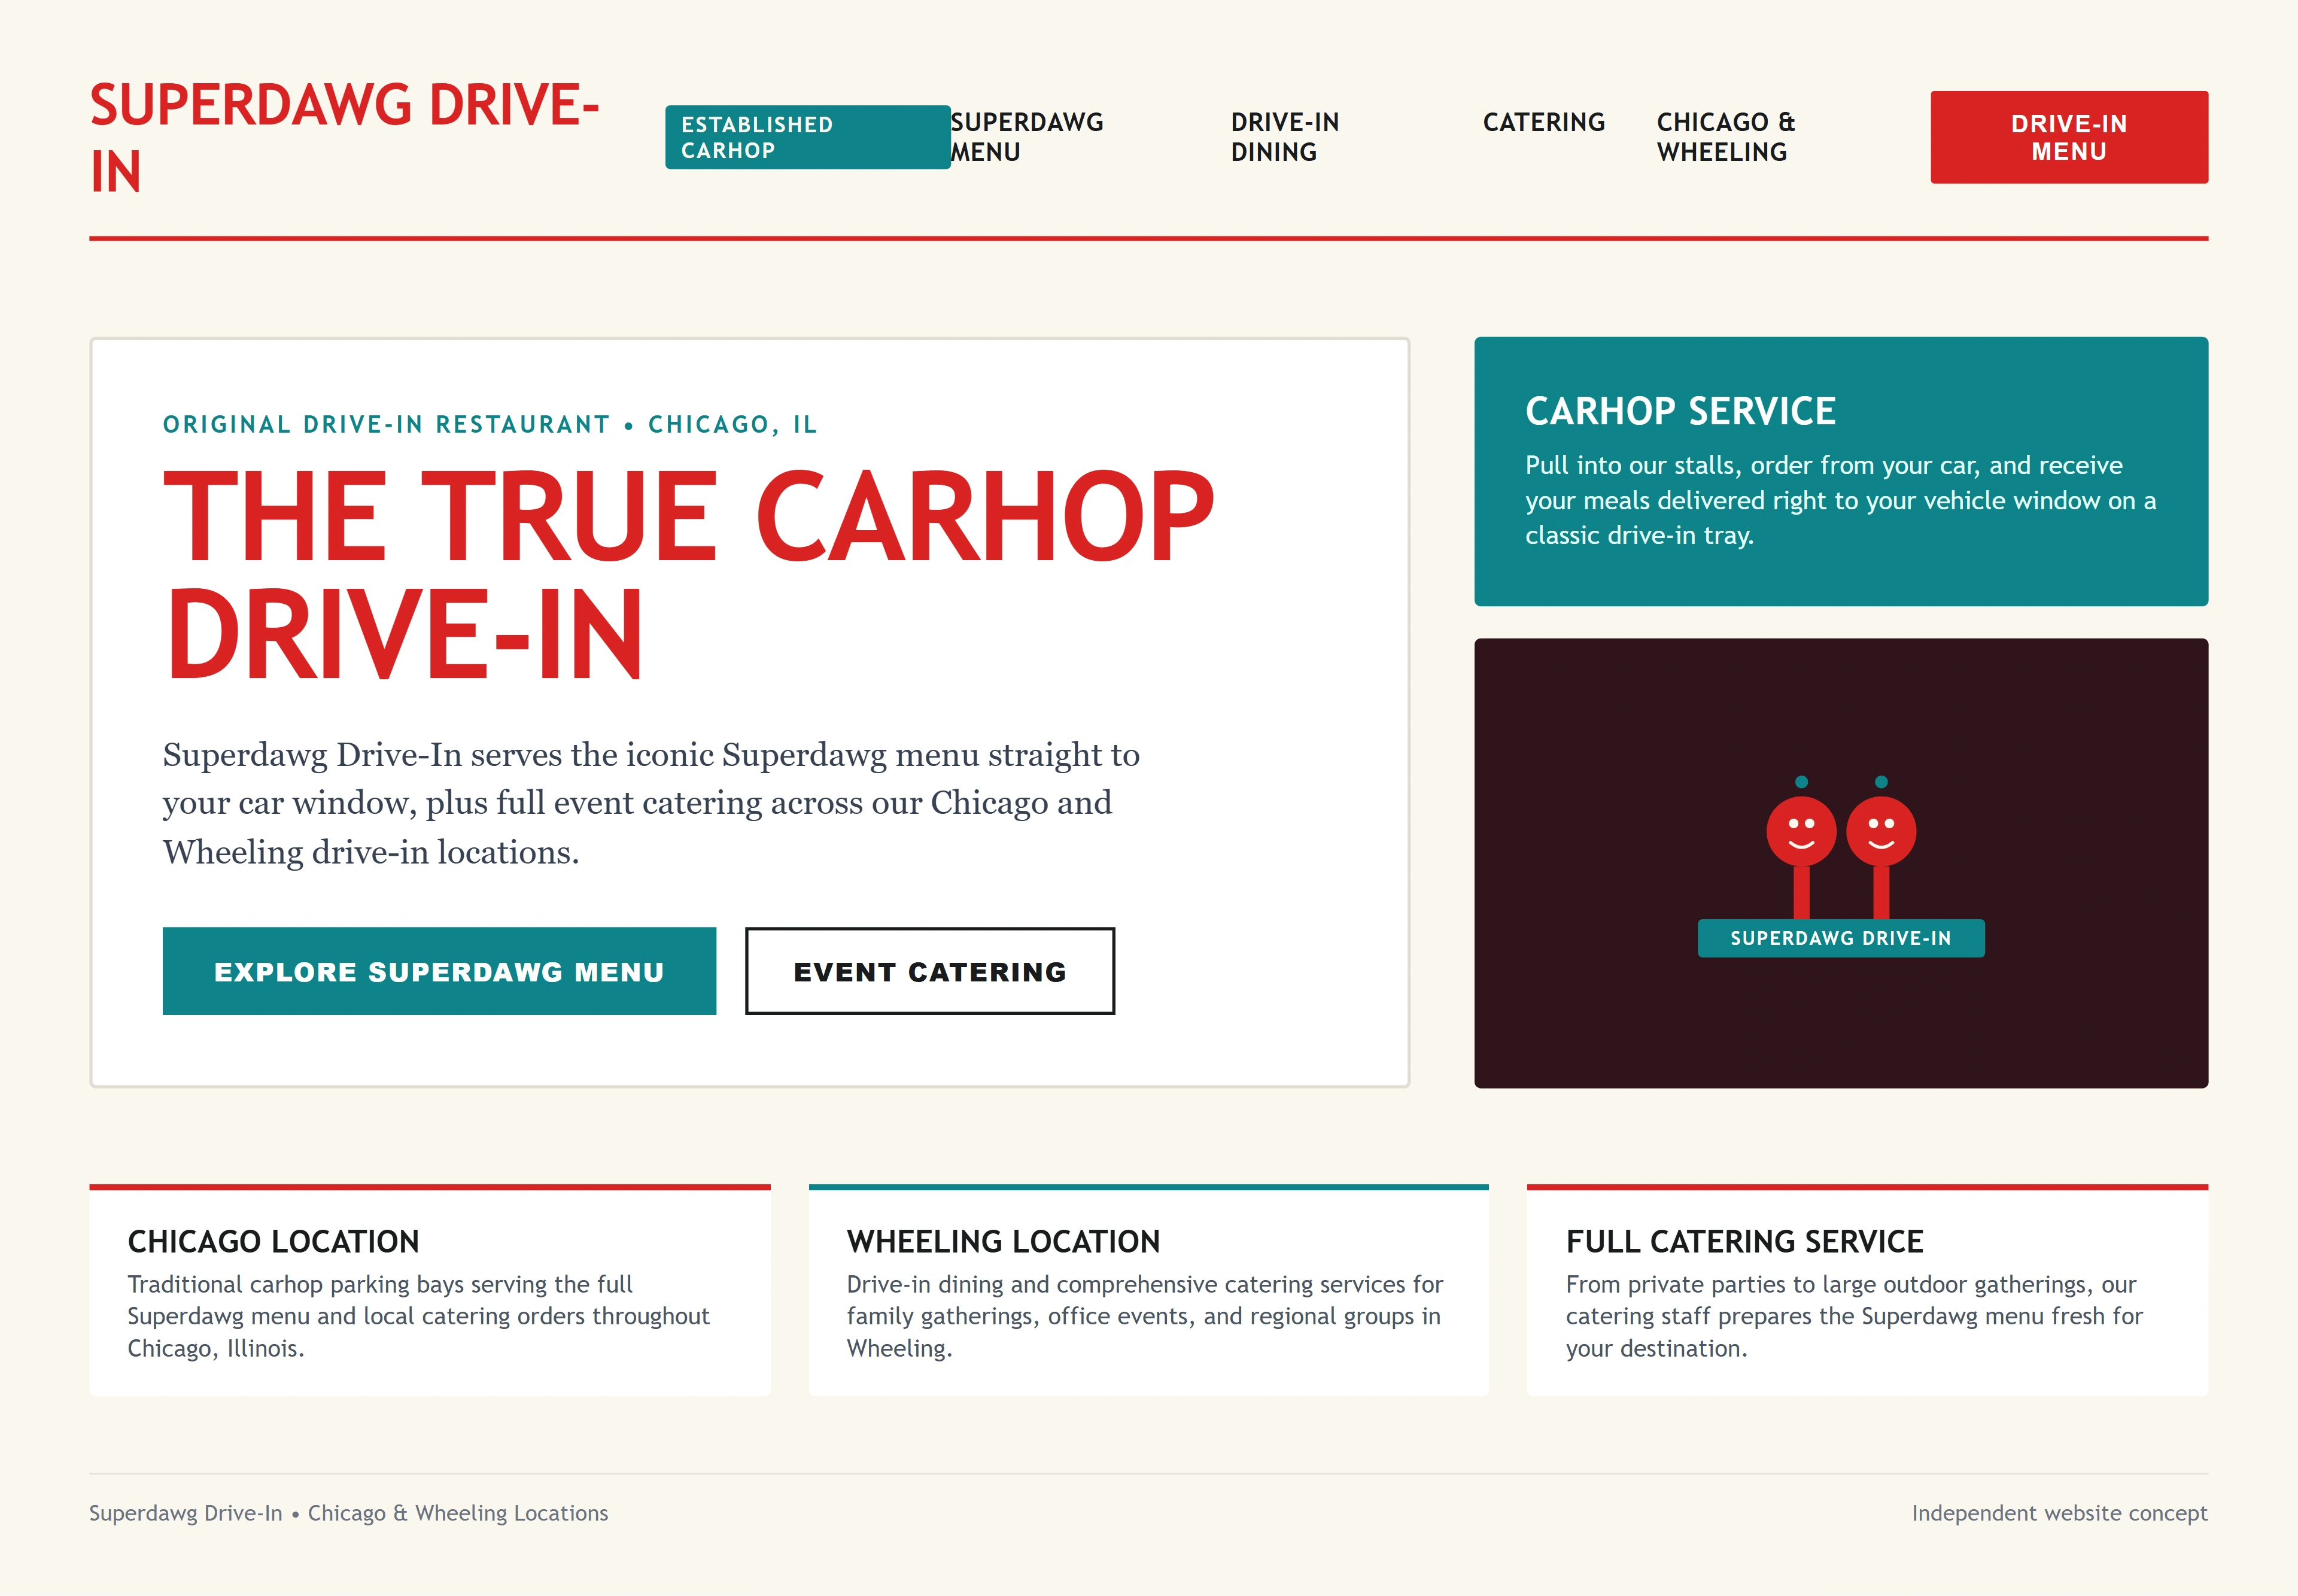Click the Carhop Service description paragraph

(1840, 500)
